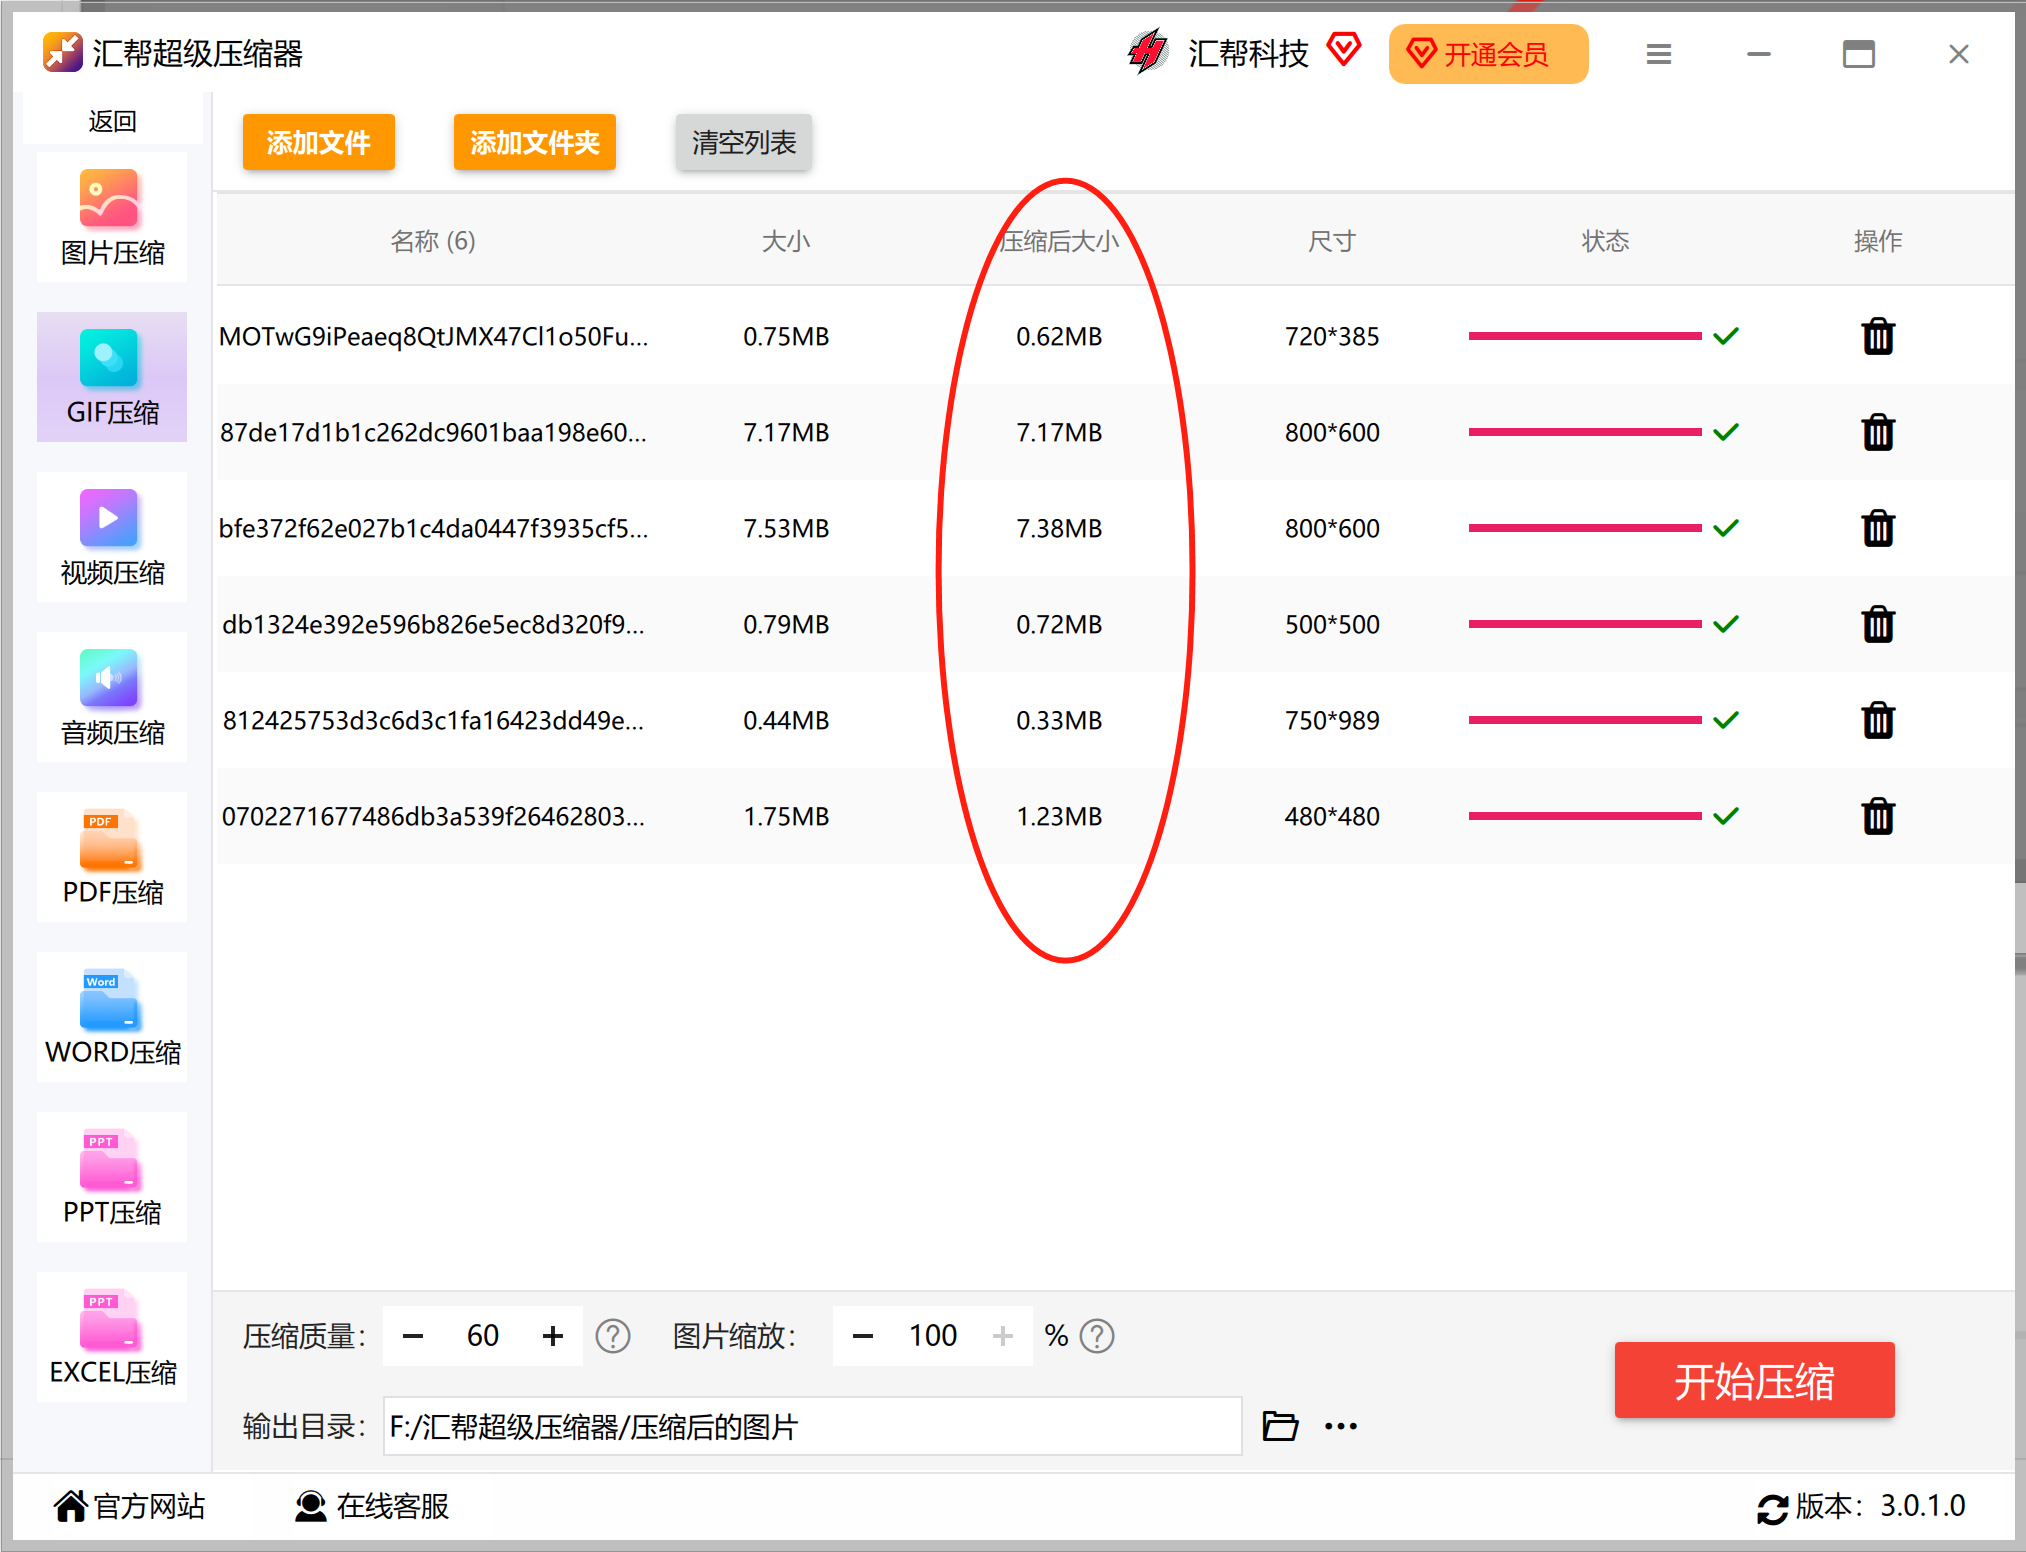
Task: Click the 名称 (6) column header
Action: 433,241
